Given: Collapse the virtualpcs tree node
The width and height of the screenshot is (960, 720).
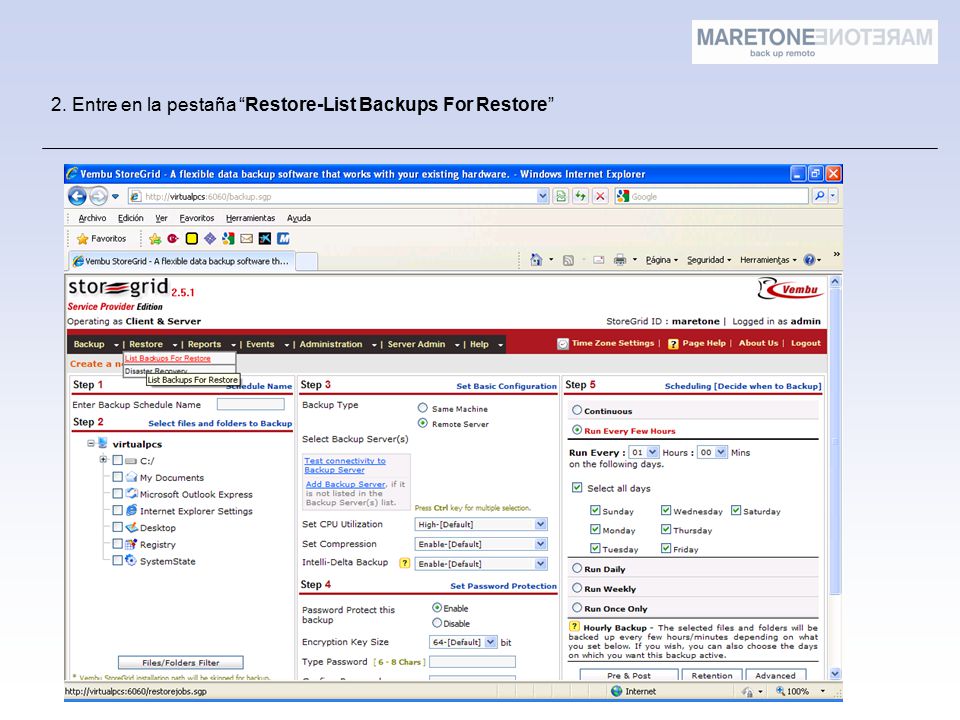Looking at the screenshot, I should tap(91, 443).
